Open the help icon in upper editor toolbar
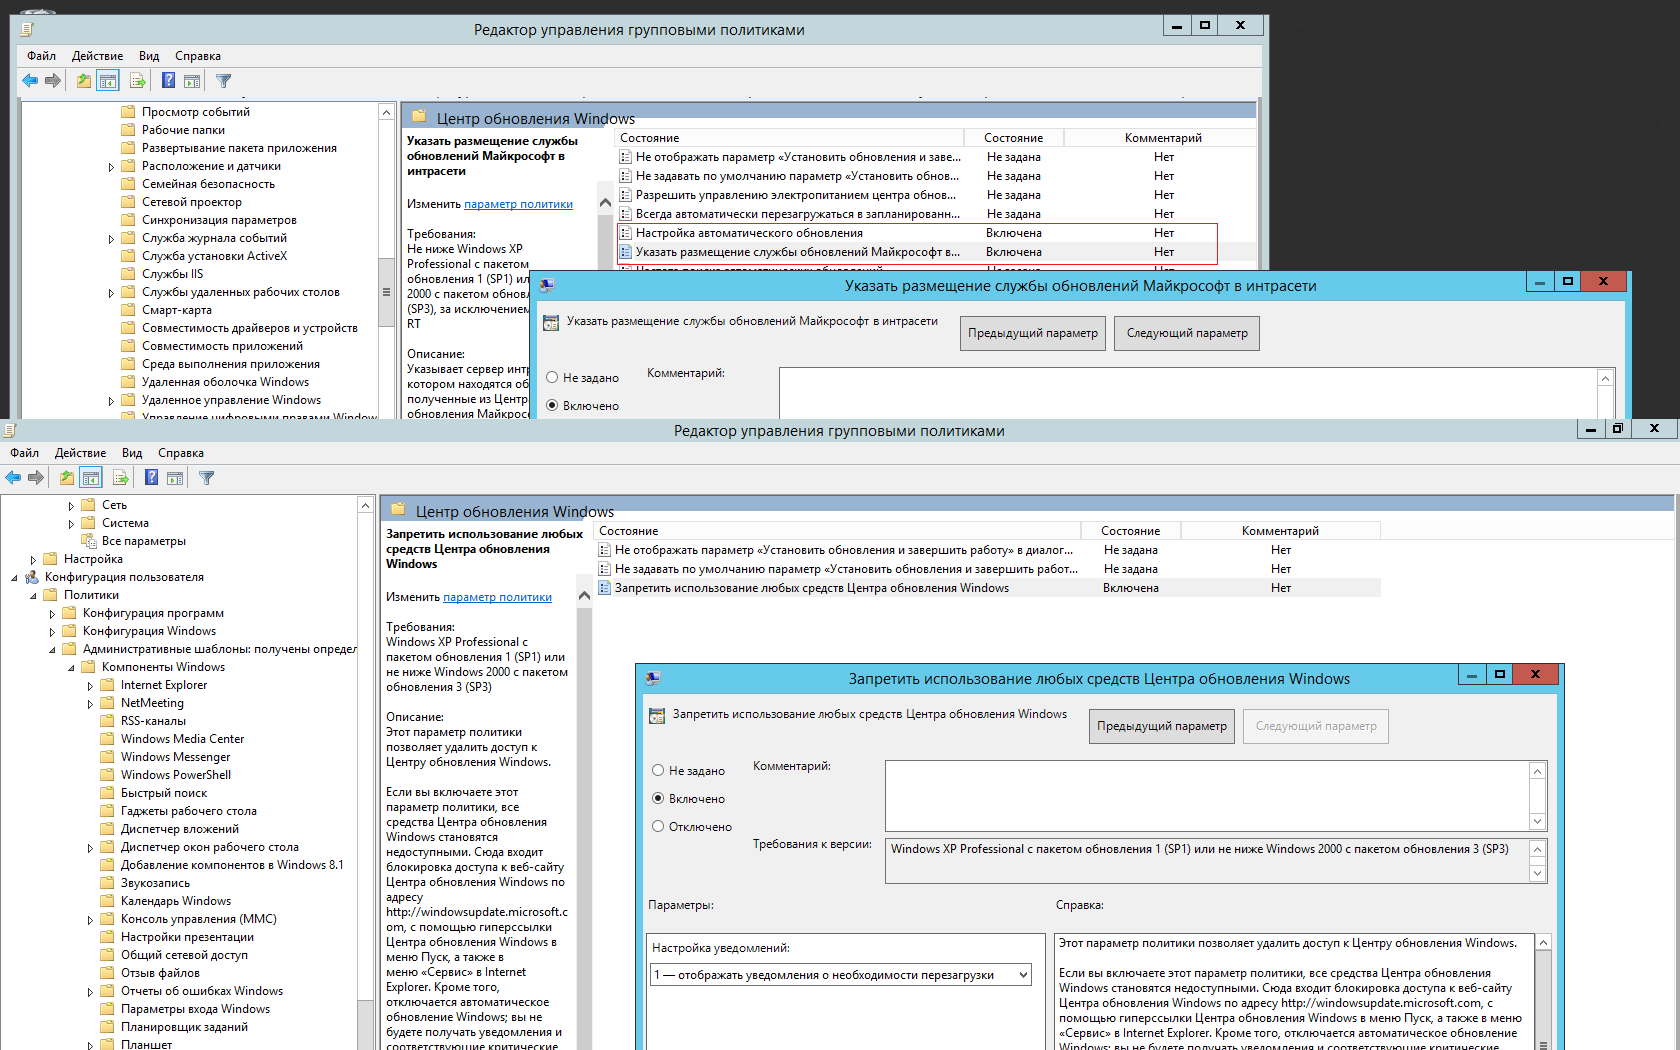Viewport: 1680px width, 1050px height. tap(168, 81)
